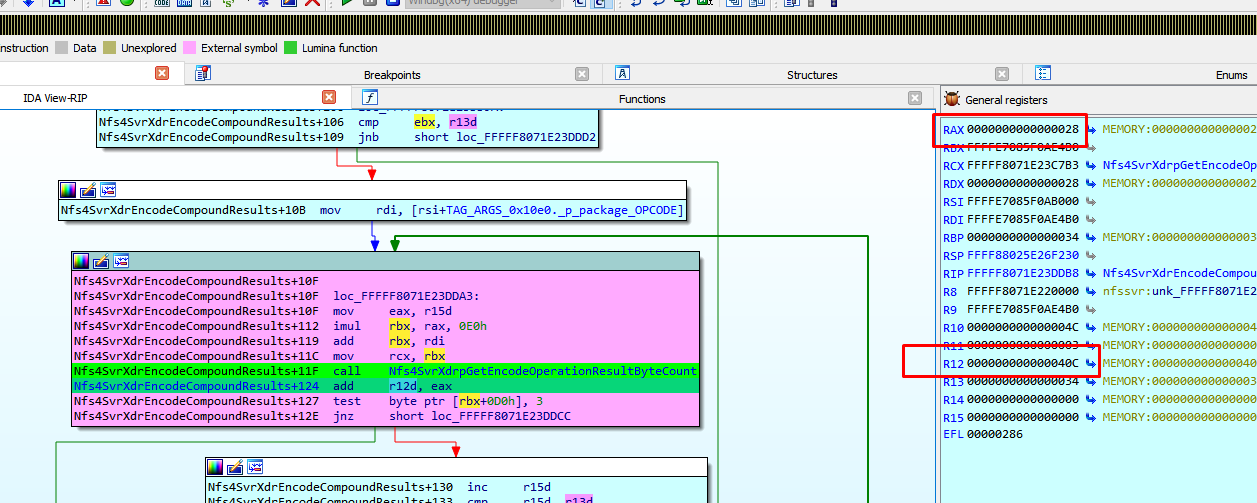1257x503 pixels.
Task: Click the RSI register value FFFFE7085F0AB000
Action: 1023,201
